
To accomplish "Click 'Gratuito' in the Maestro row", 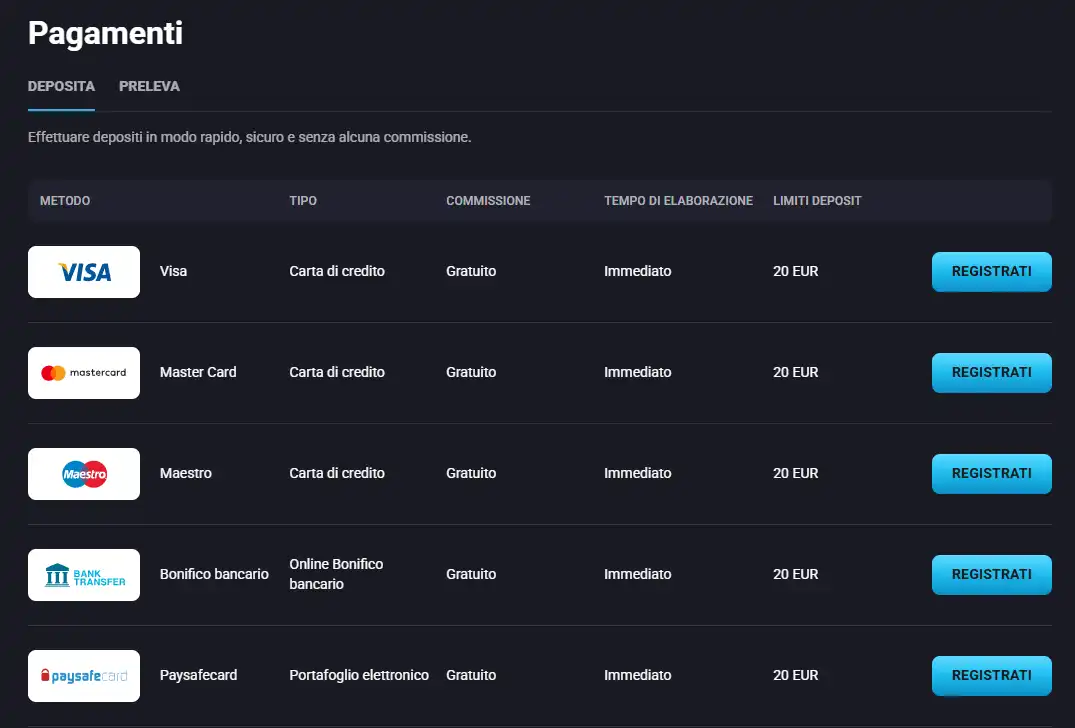I will tap(471, 473).
